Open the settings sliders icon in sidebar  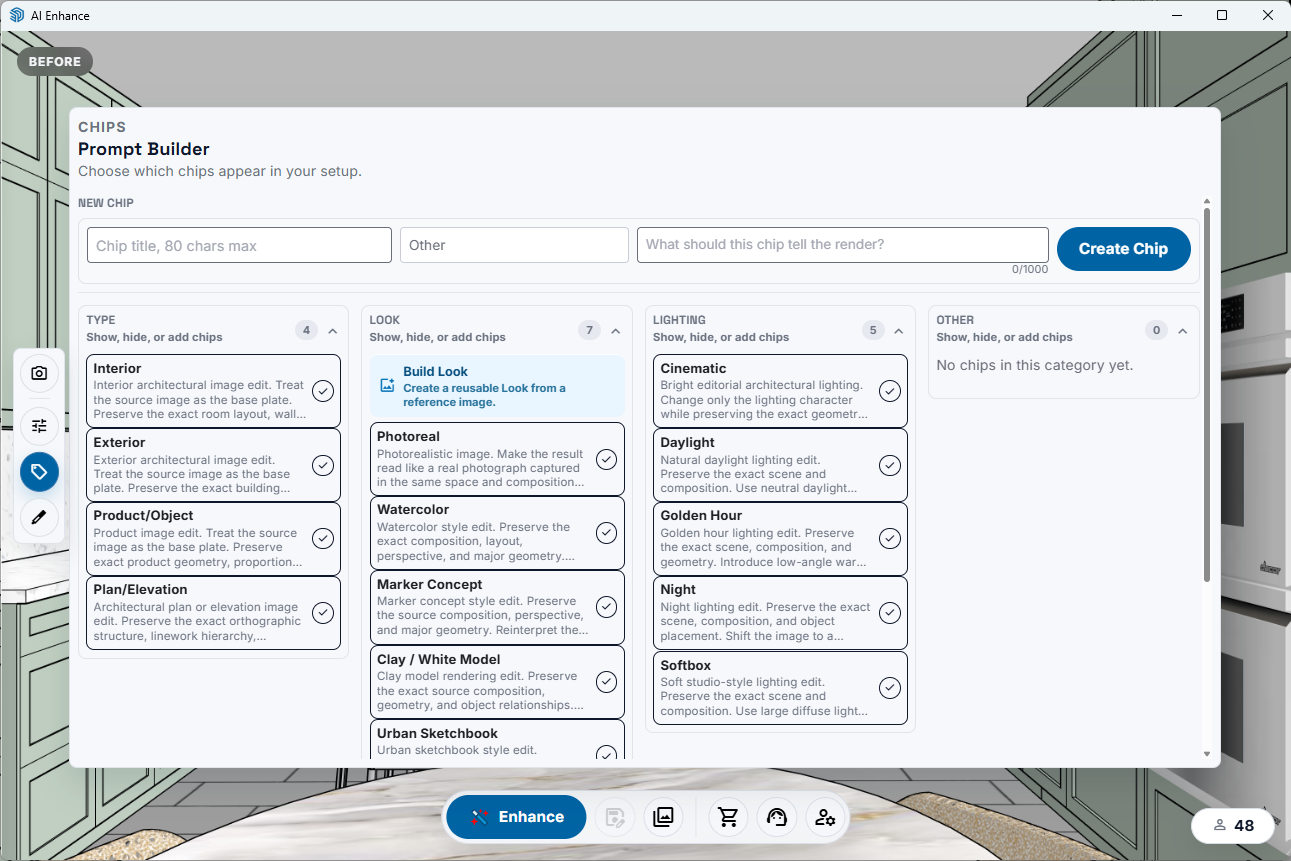pyautogui.click(x=39, y=426)
